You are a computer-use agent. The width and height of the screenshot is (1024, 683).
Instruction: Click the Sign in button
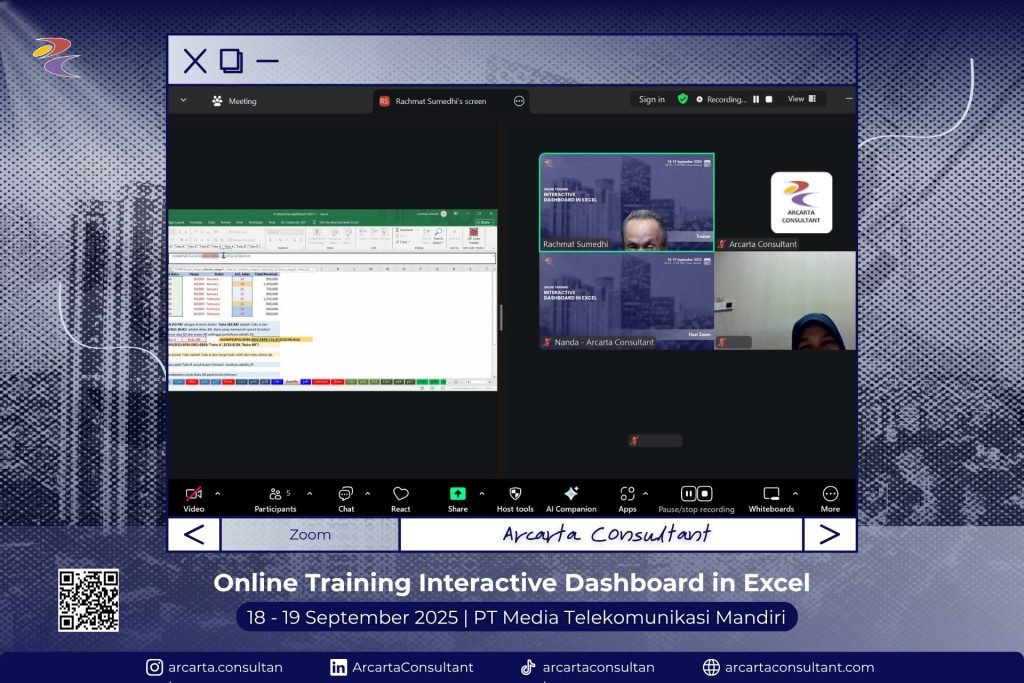click(652, 100)
